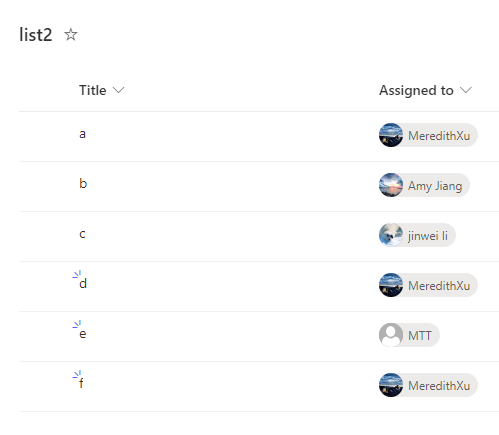The height and width of the screenshot is (435, 499).
Task: Expand the Assigned to column chevron
Action: tap(466, 90)
